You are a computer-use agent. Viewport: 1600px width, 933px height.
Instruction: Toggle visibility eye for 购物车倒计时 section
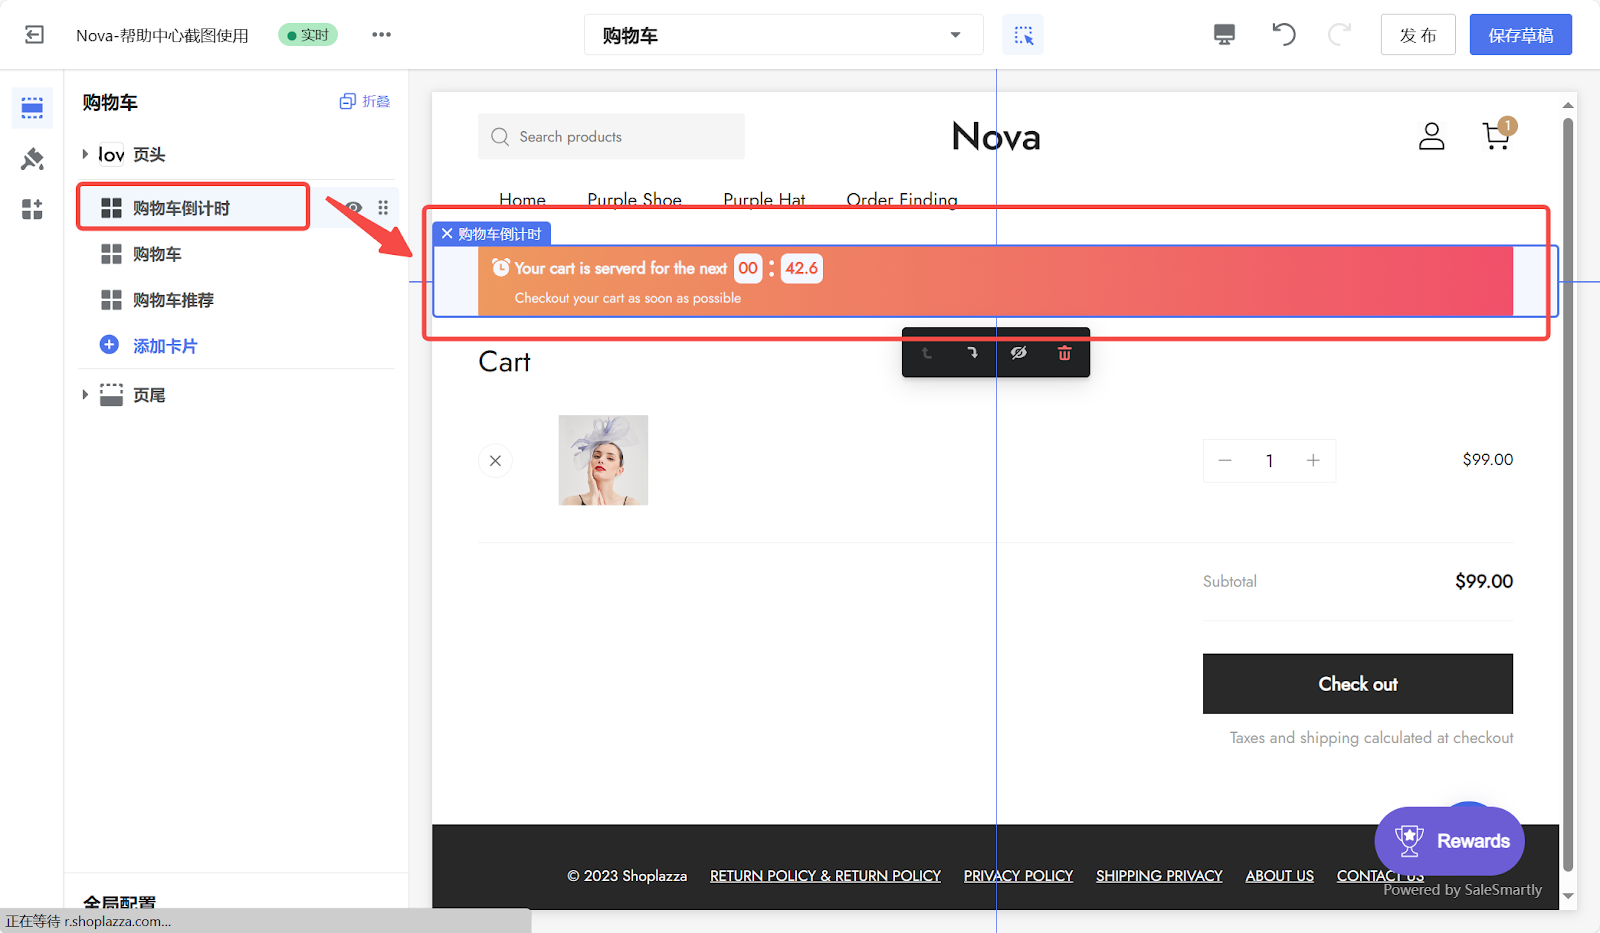(x=353, y=208)
